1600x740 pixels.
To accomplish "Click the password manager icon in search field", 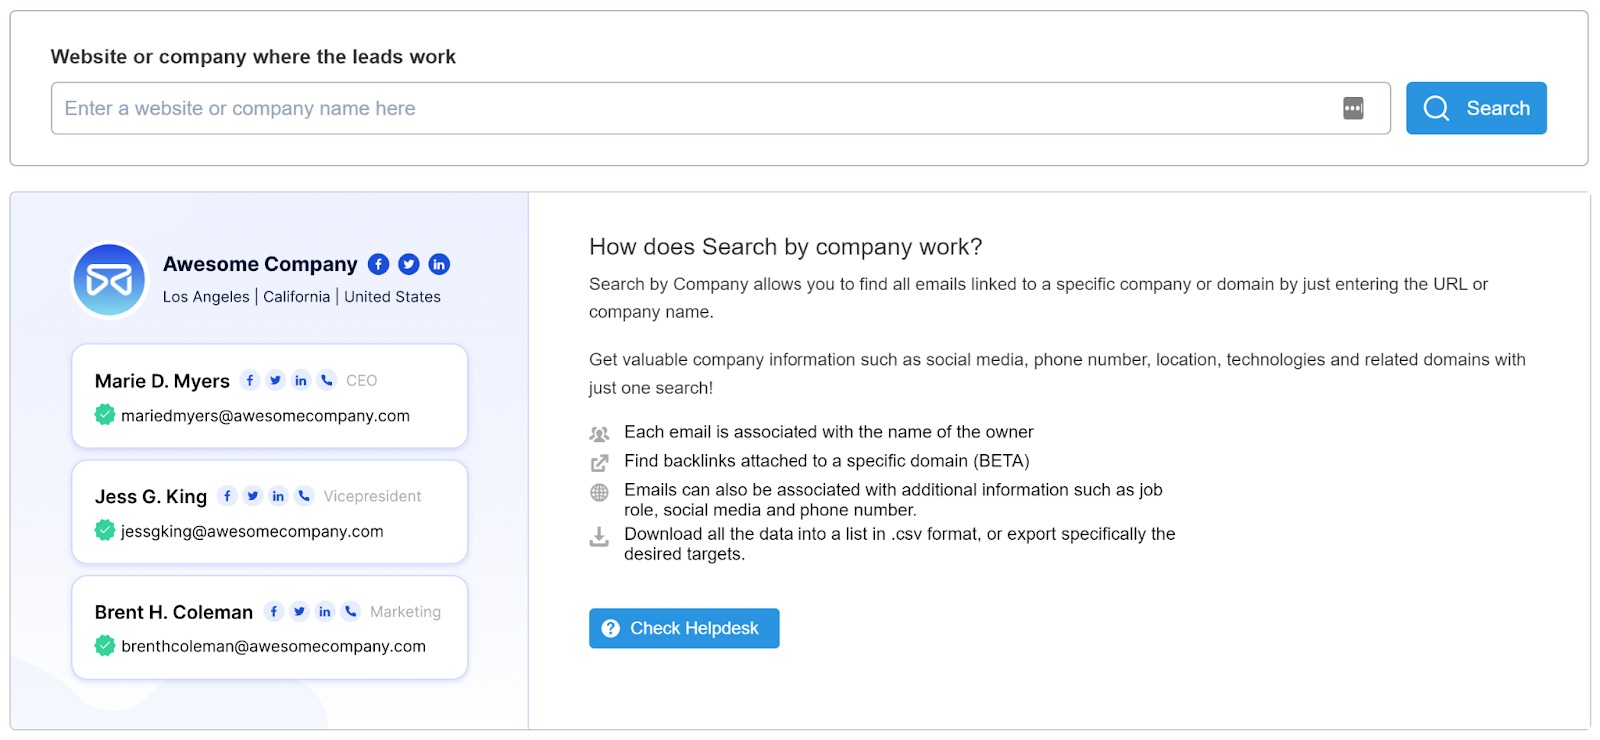I will pyautogui.click(x=1353, y=108).
